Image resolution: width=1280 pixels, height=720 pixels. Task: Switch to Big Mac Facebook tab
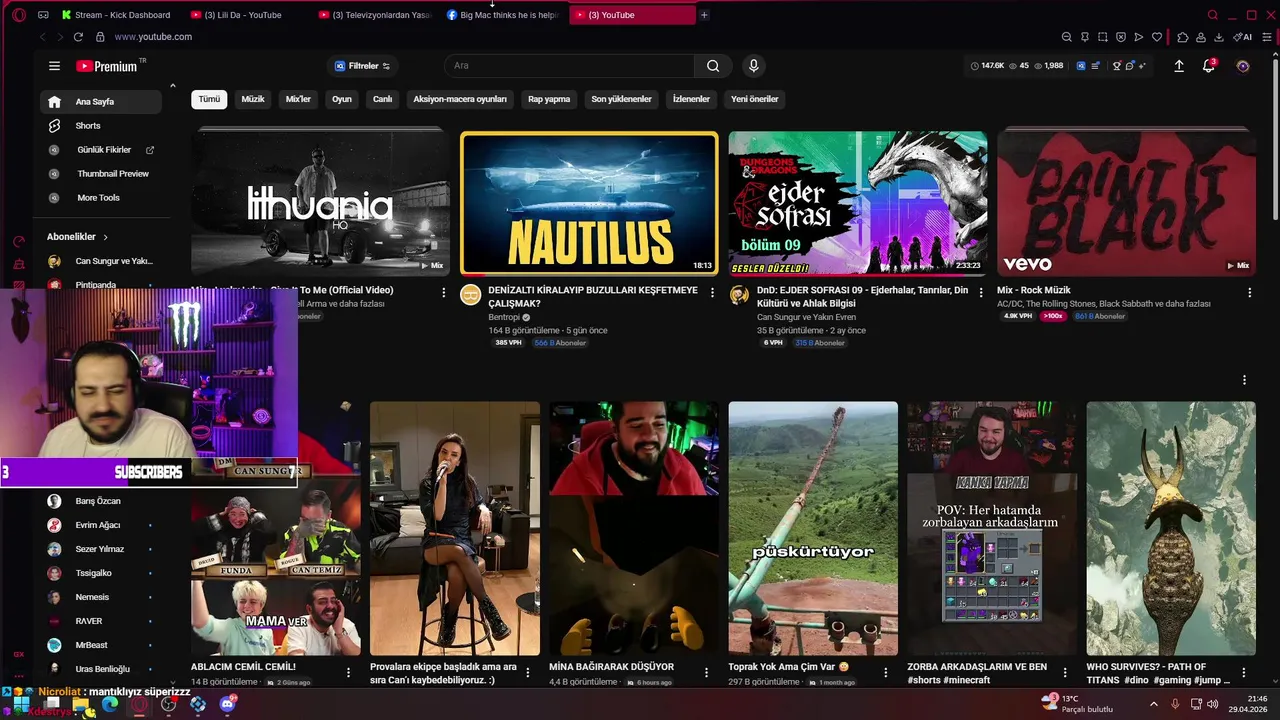[505, 15]
